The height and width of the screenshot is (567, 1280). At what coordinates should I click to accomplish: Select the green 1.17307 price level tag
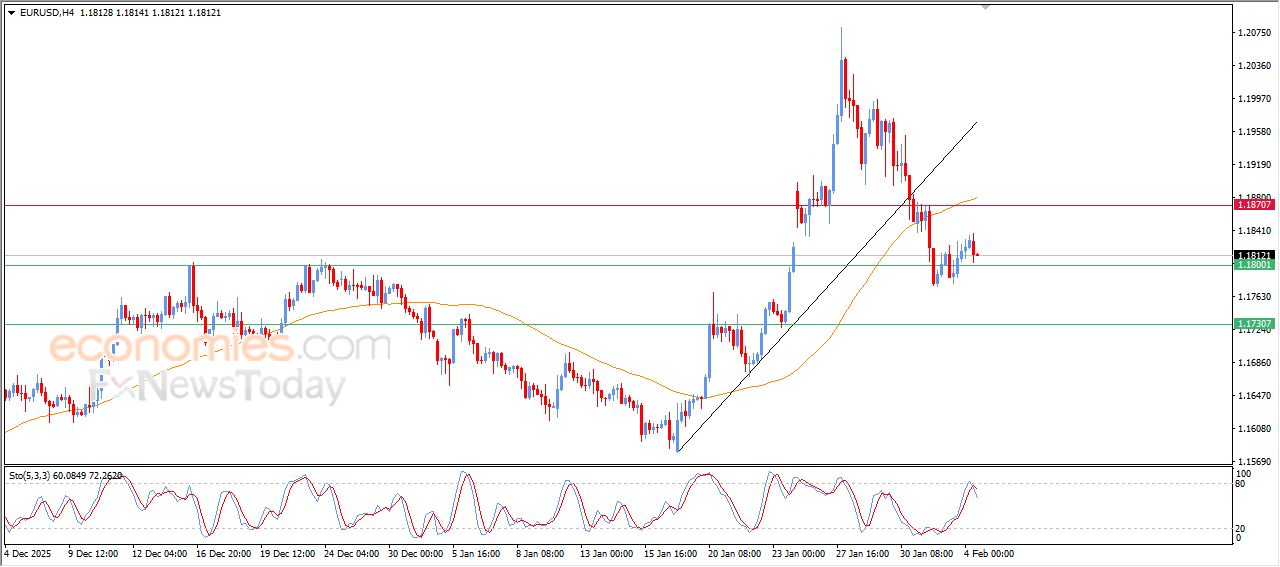[x=1254, y=324]
